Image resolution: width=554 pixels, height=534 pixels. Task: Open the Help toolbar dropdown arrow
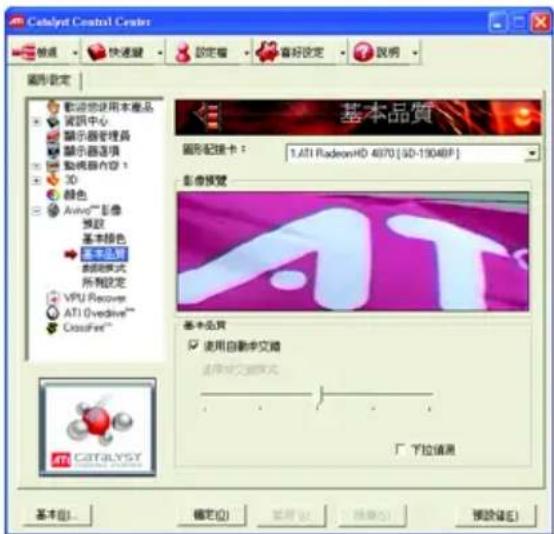click(416, 53)
